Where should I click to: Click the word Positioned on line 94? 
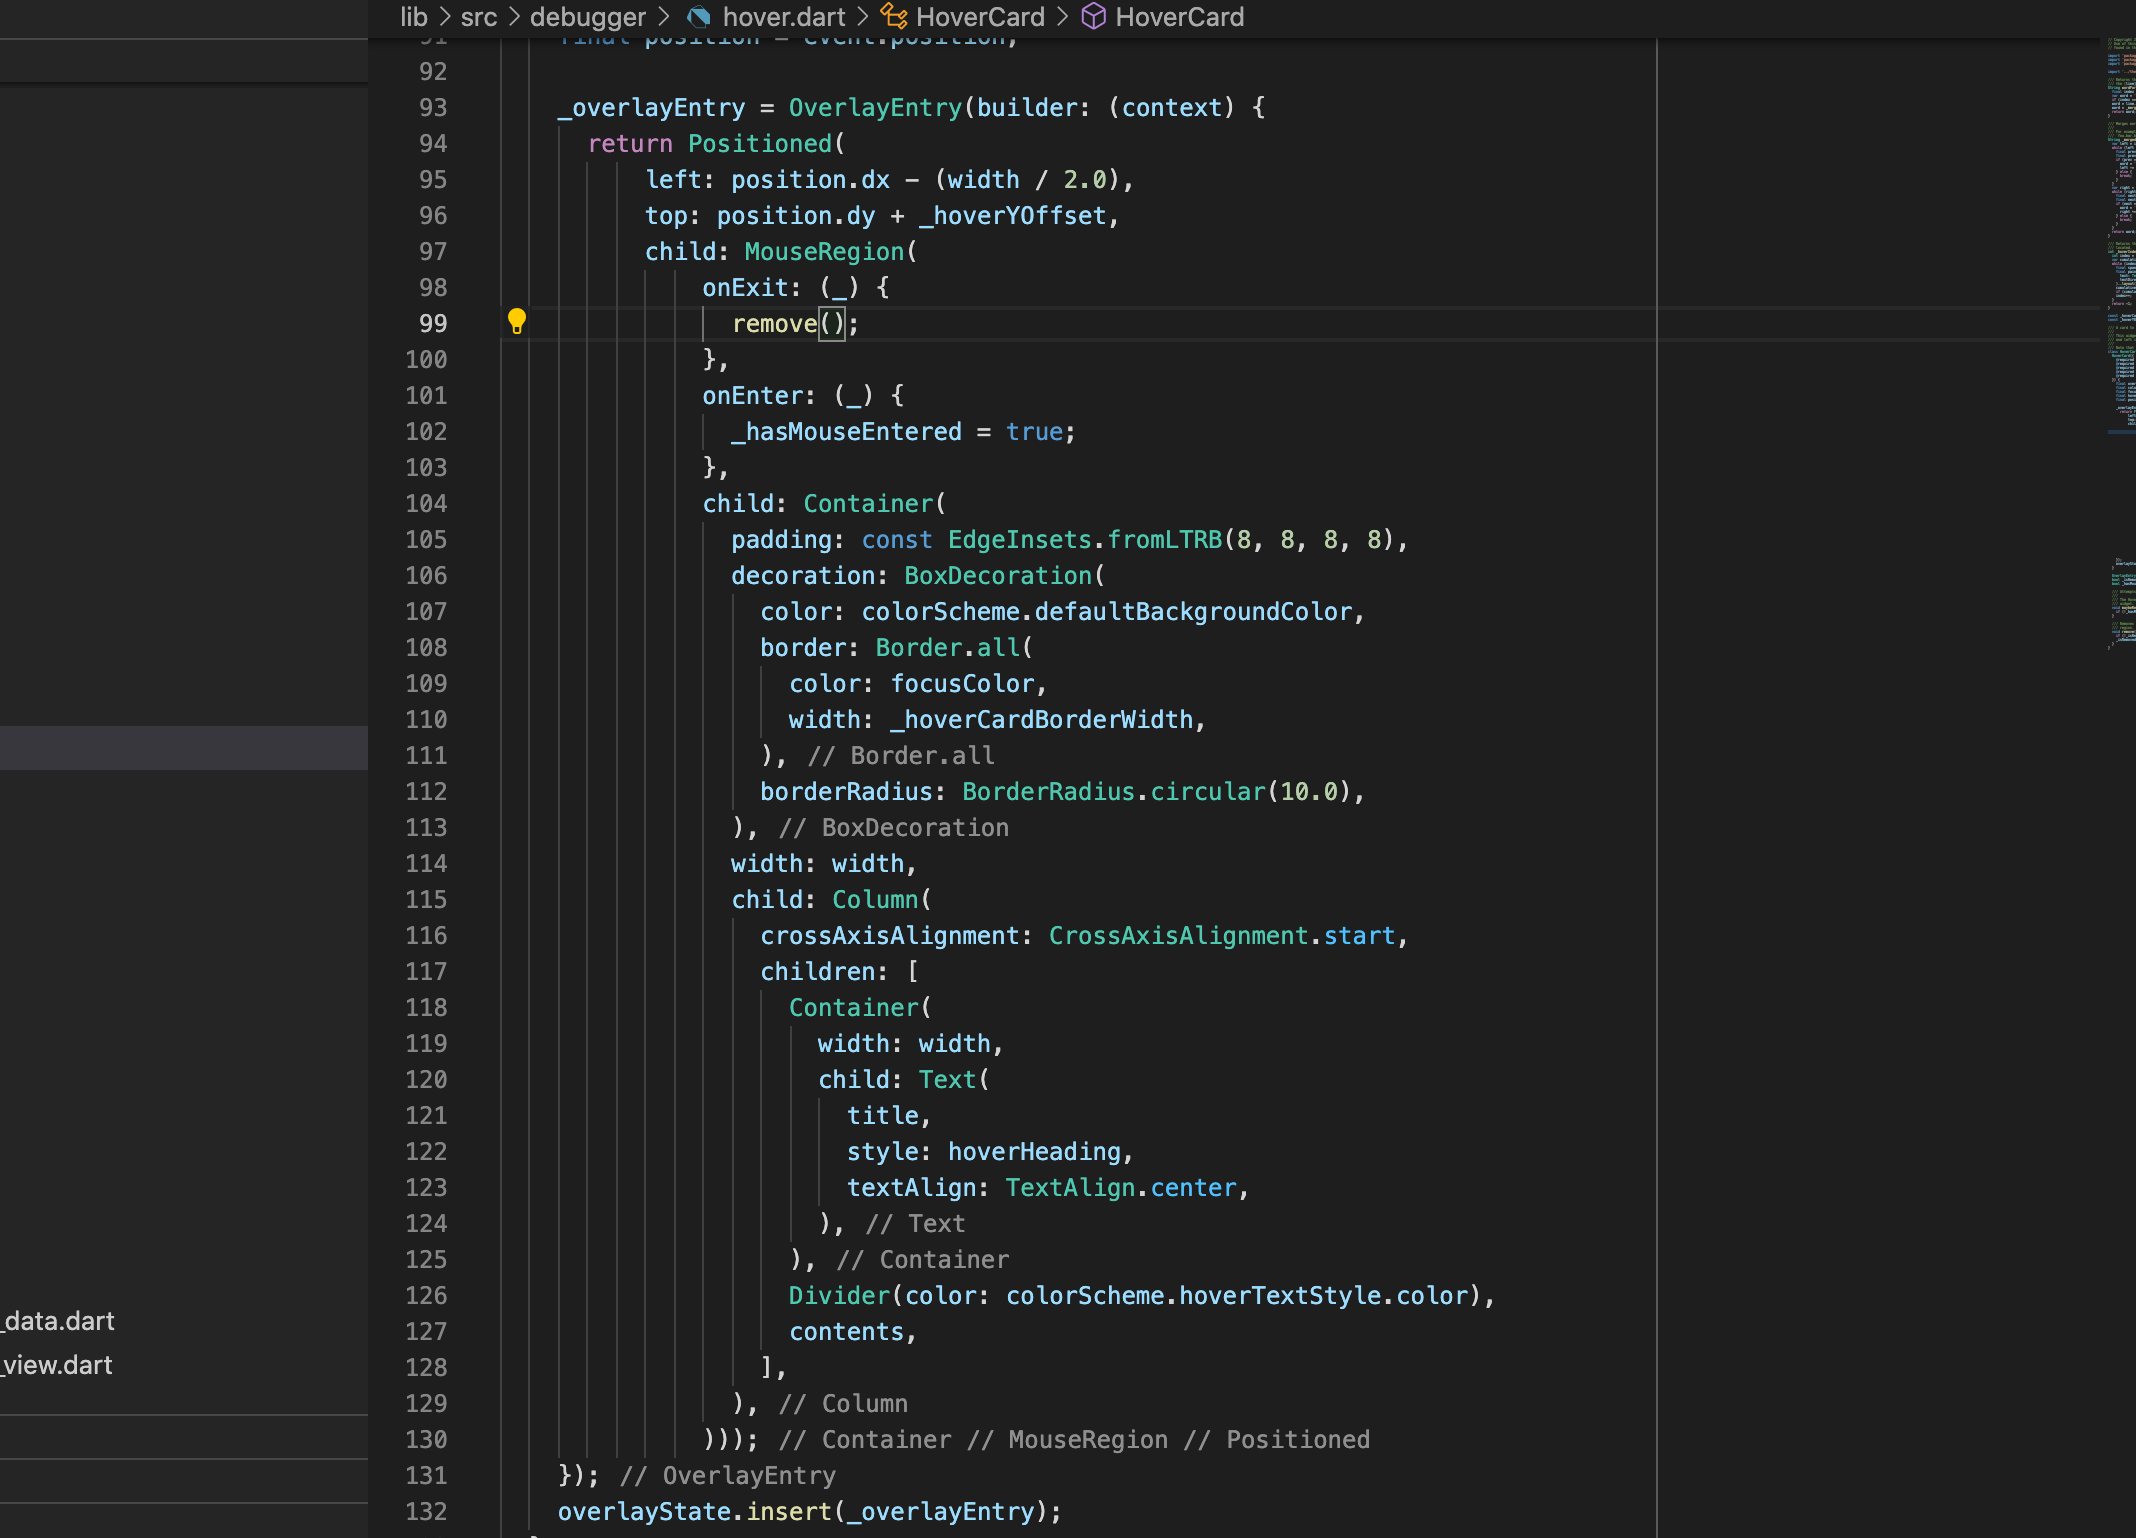759,143
